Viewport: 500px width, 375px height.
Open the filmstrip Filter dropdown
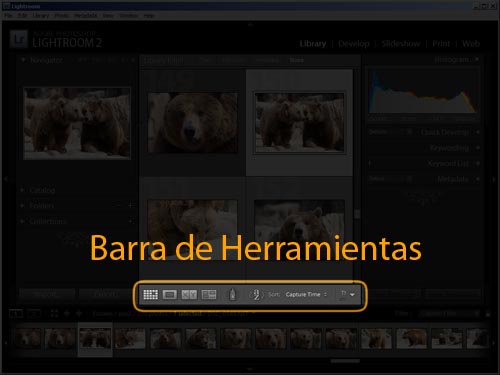449,314
